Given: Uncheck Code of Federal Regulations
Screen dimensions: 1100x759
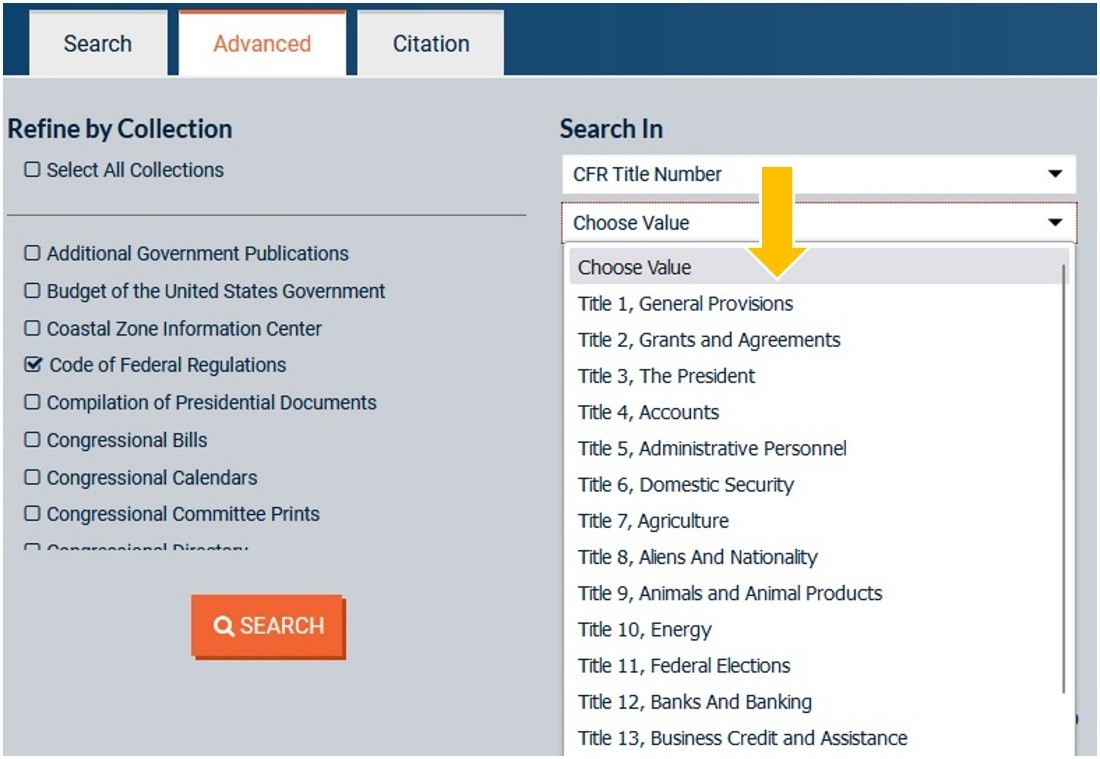Looking at the screenshot, I should (x=36, y=365).
